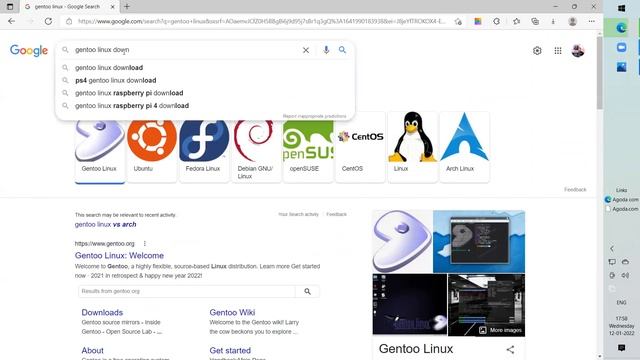Open Photos app from the taskbar
The image size is (640, 360).
[x=622, y=67]
